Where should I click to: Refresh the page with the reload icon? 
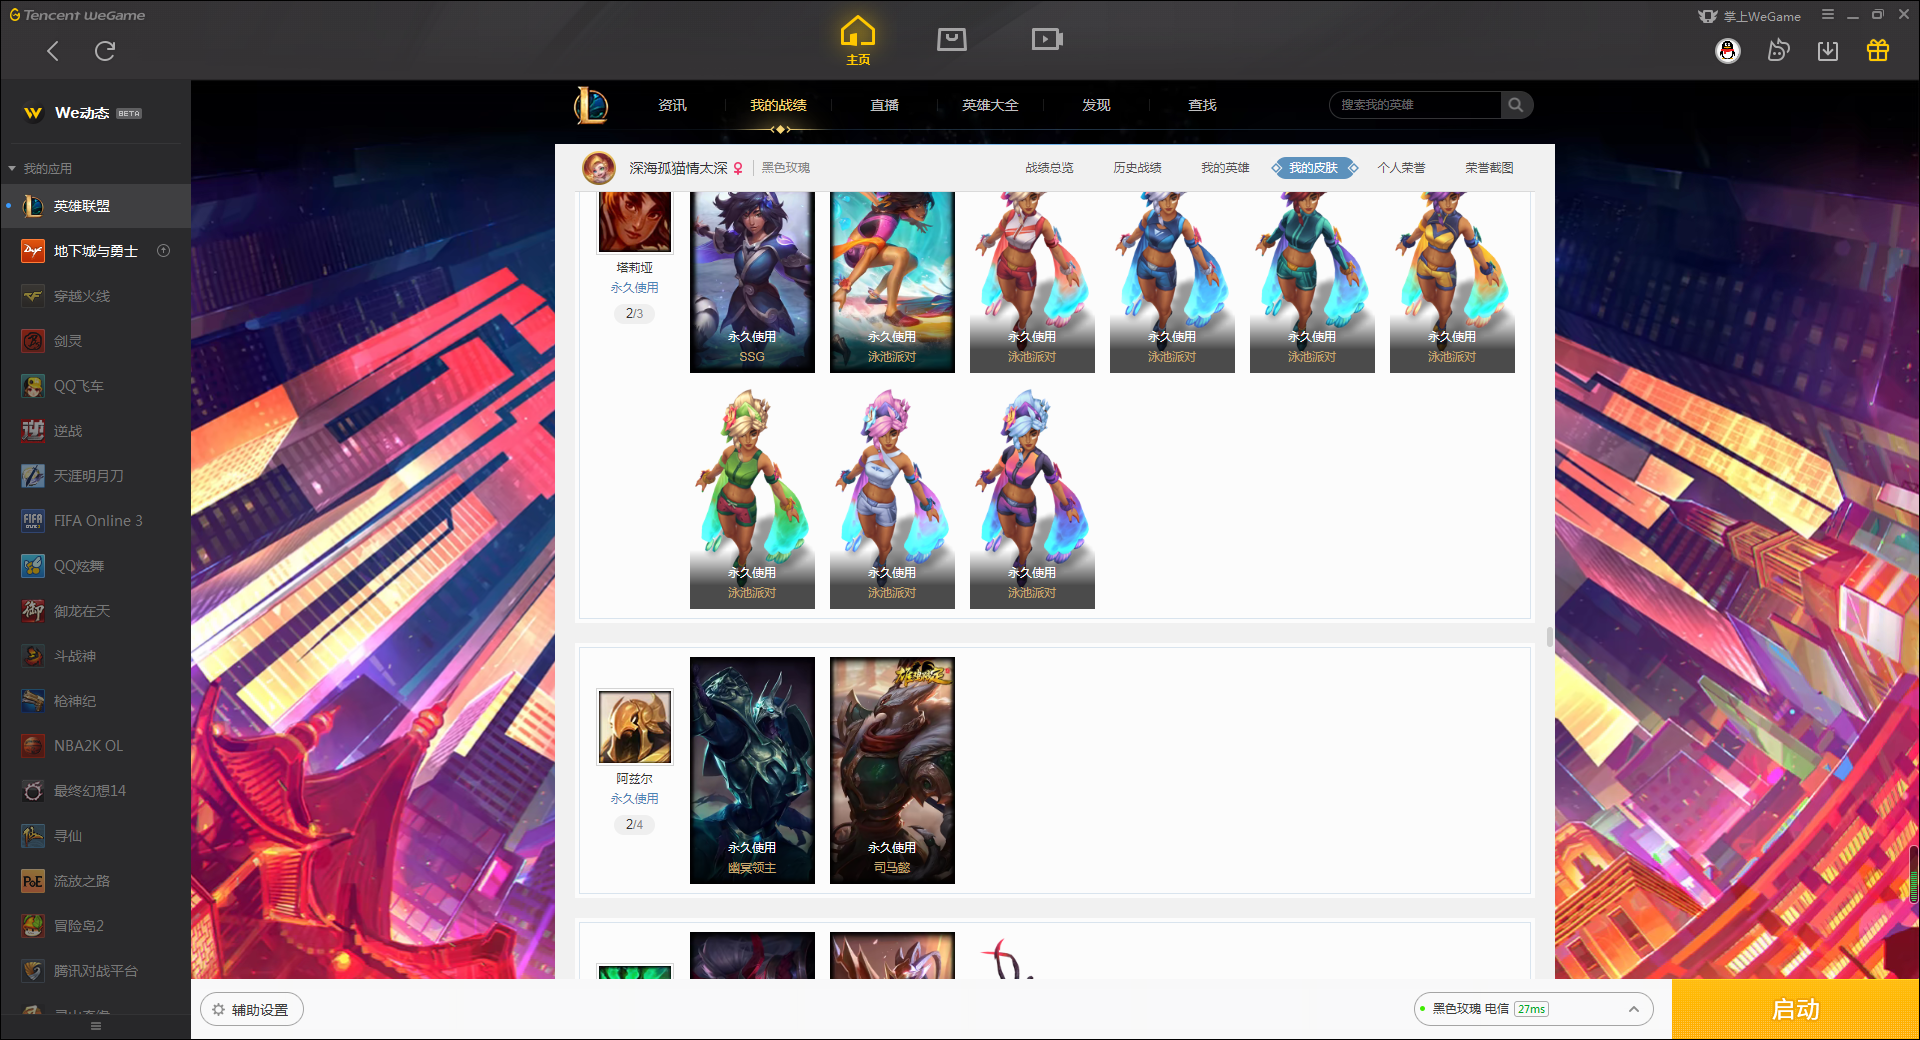(105, 51)
